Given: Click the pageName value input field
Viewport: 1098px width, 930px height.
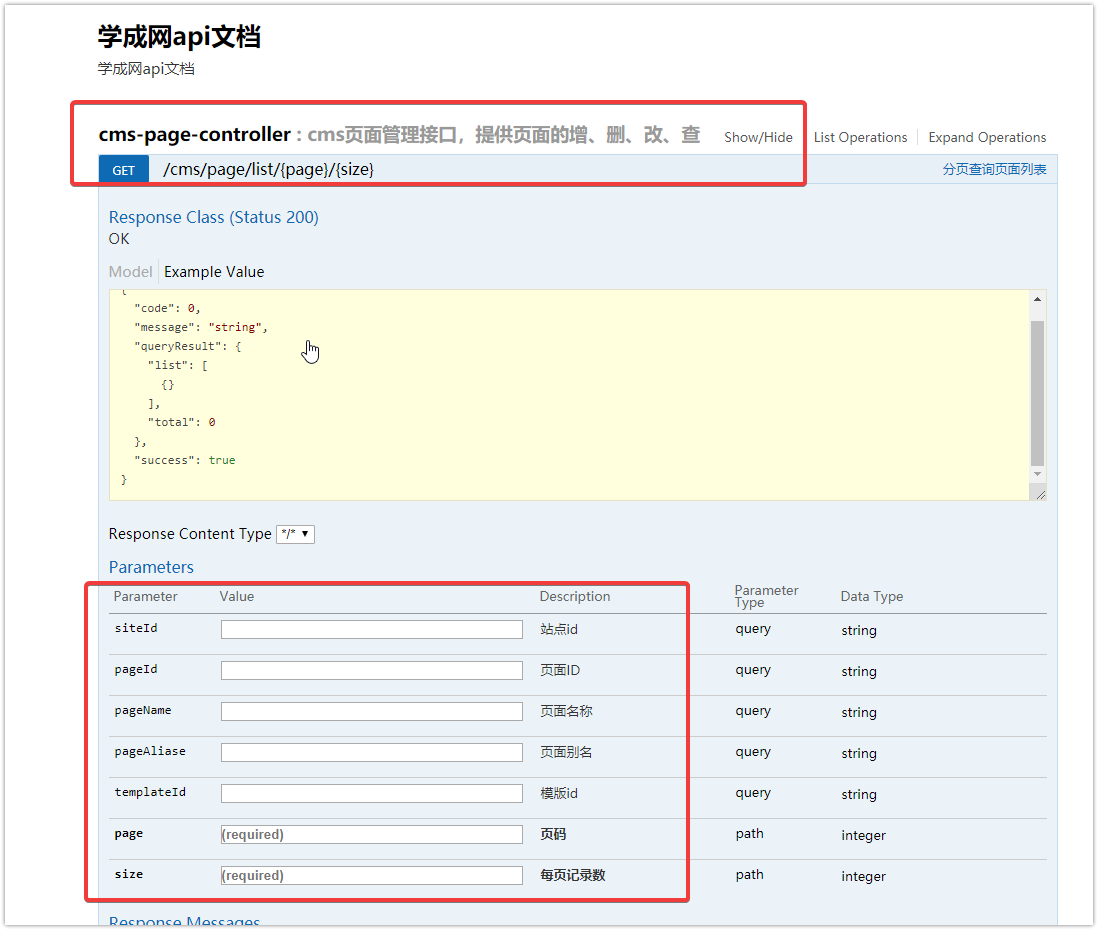Looking at the screenshot, I should click(x=372, y=712).
